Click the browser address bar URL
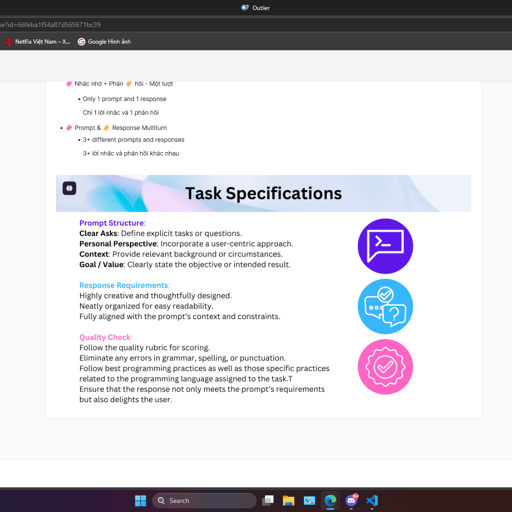This screenshot has height=512, width=512. pyautogui.click(x=50, y=25)
